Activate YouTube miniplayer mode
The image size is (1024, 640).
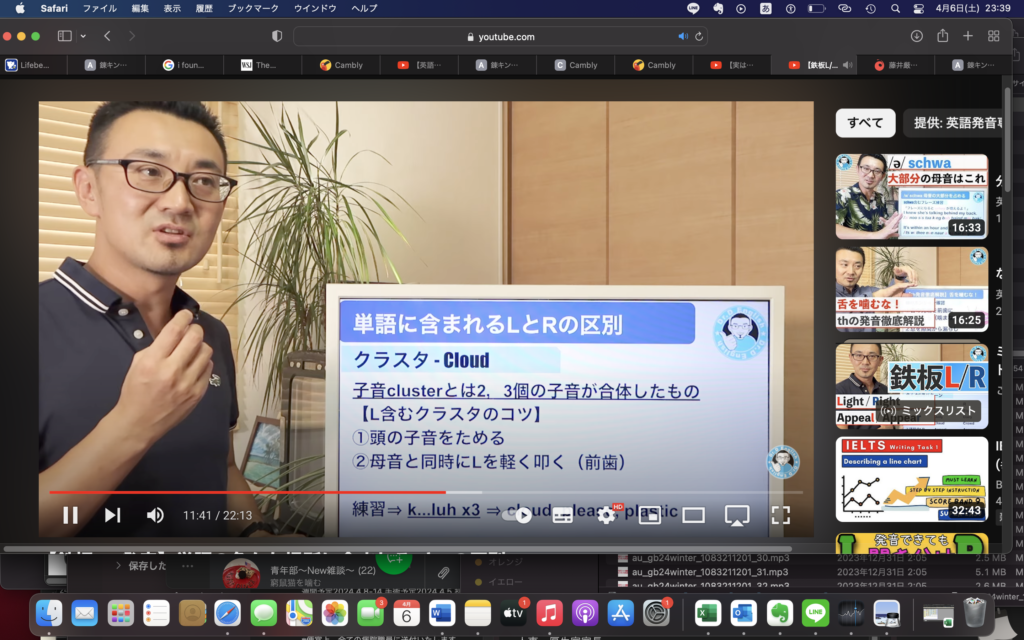[x=649, y=515]
